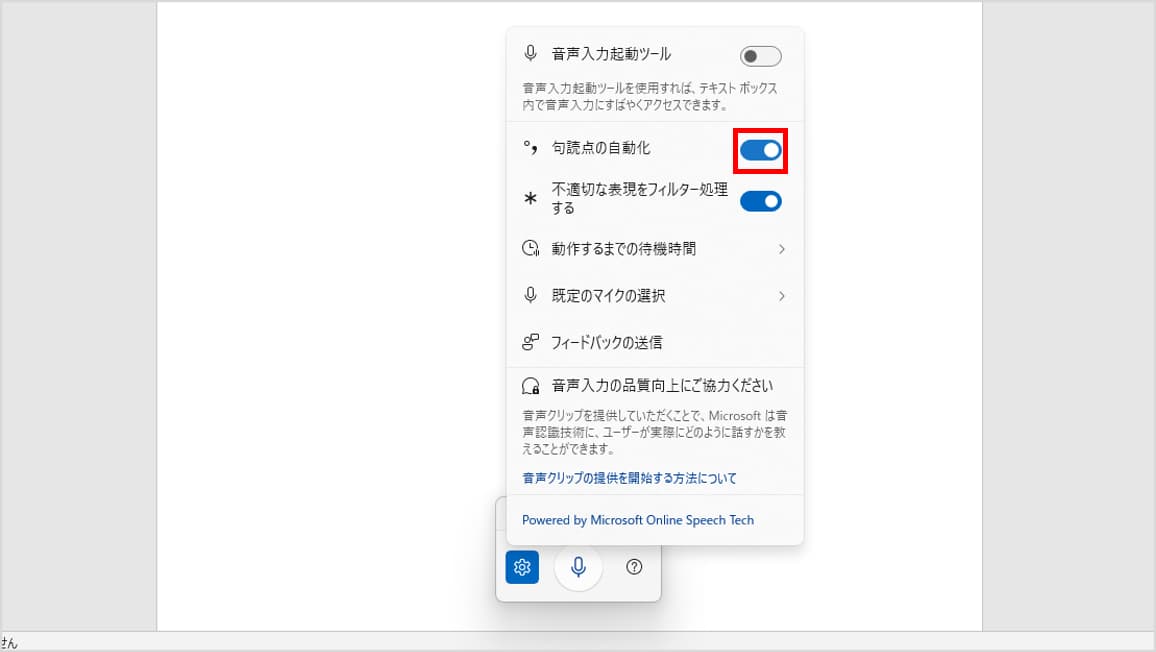This screenshot has width=1156, height=652.
Task: Expand chevron for 既定のマイクの選択
Action: pyautogui.click(x=781, y=296)
